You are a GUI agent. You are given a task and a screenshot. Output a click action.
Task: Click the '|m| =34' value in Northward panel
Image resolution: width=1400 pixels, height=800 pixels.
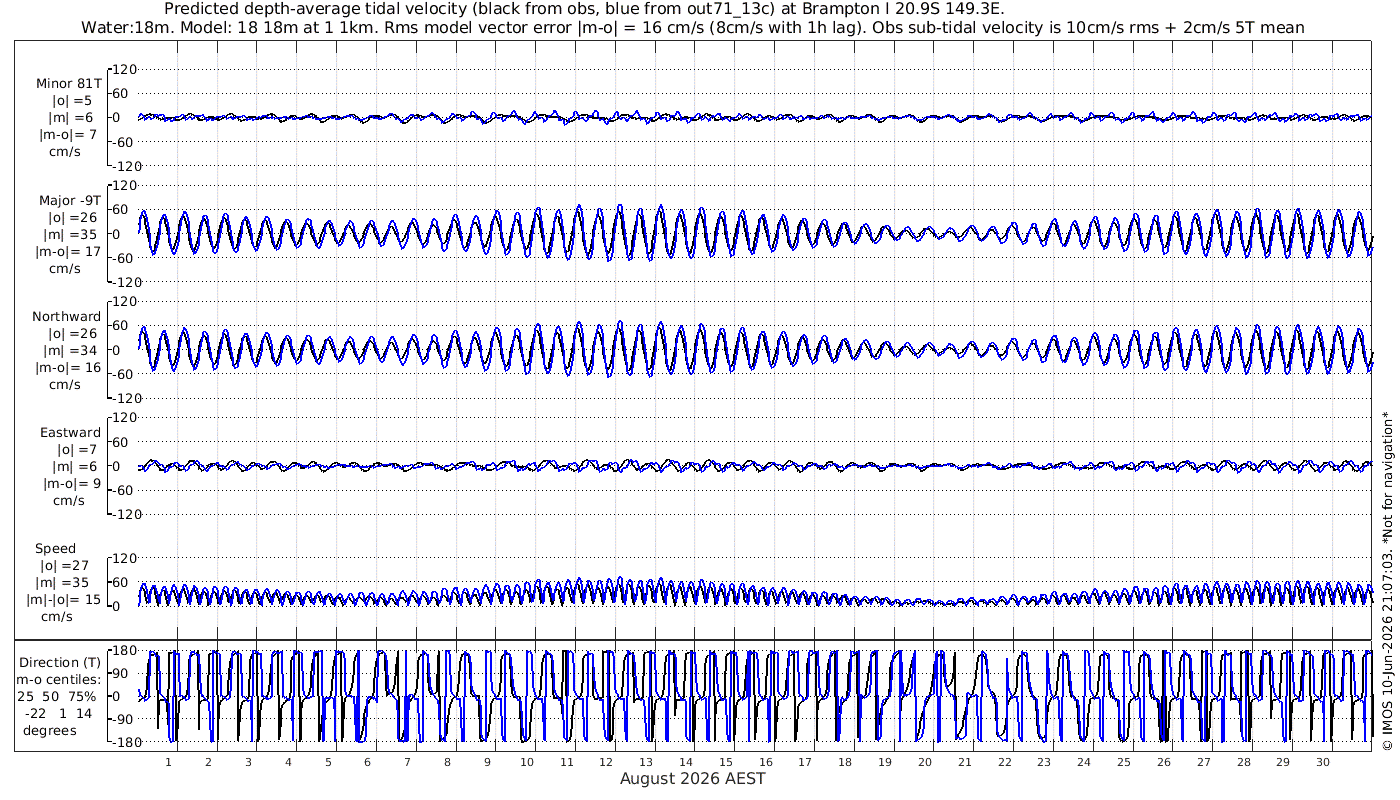pyautogui.click(x=71, y=351)
